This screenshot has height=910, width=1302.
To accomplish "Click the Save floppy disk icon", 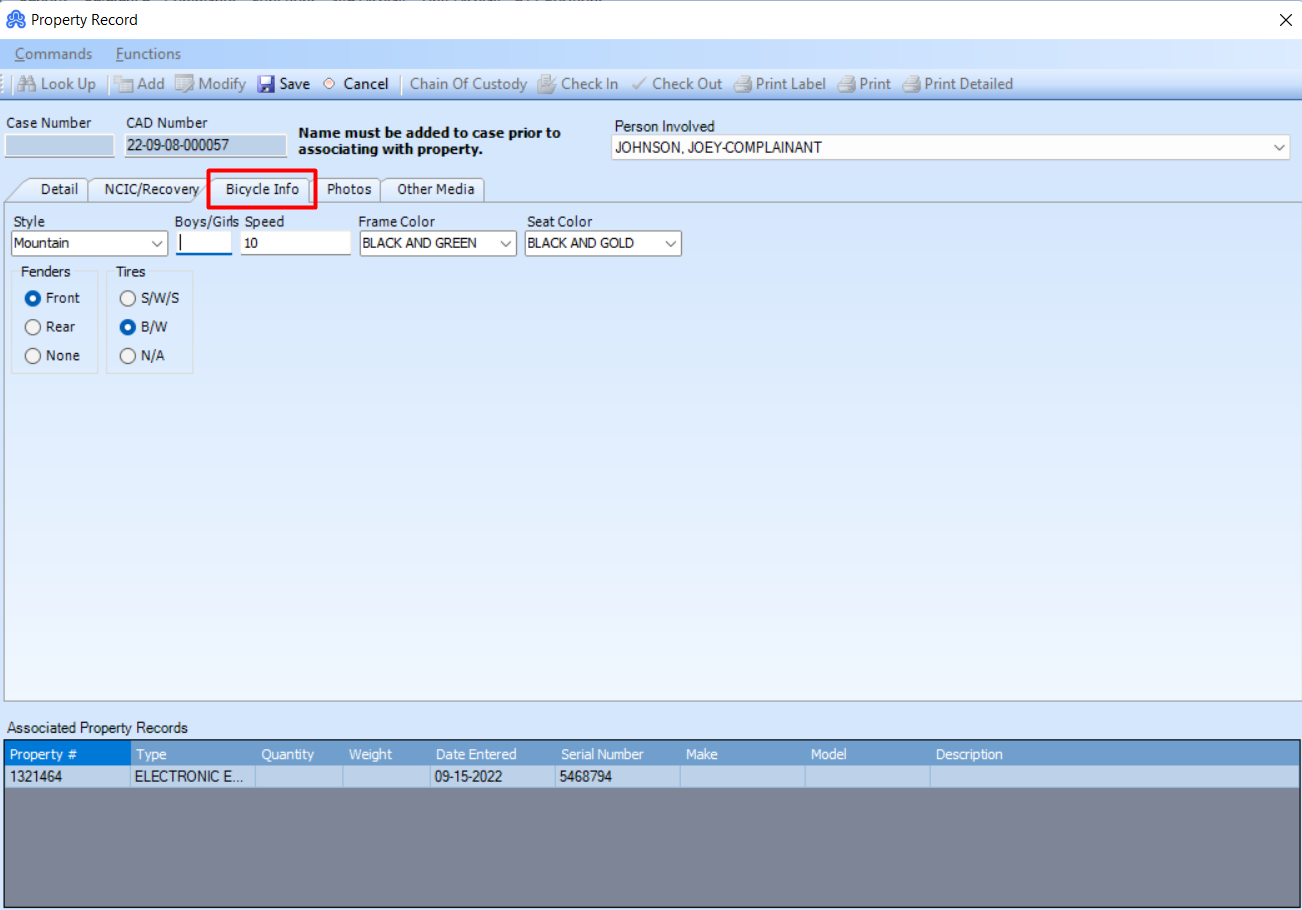I will pyautogui.click(x=266, y=84).
